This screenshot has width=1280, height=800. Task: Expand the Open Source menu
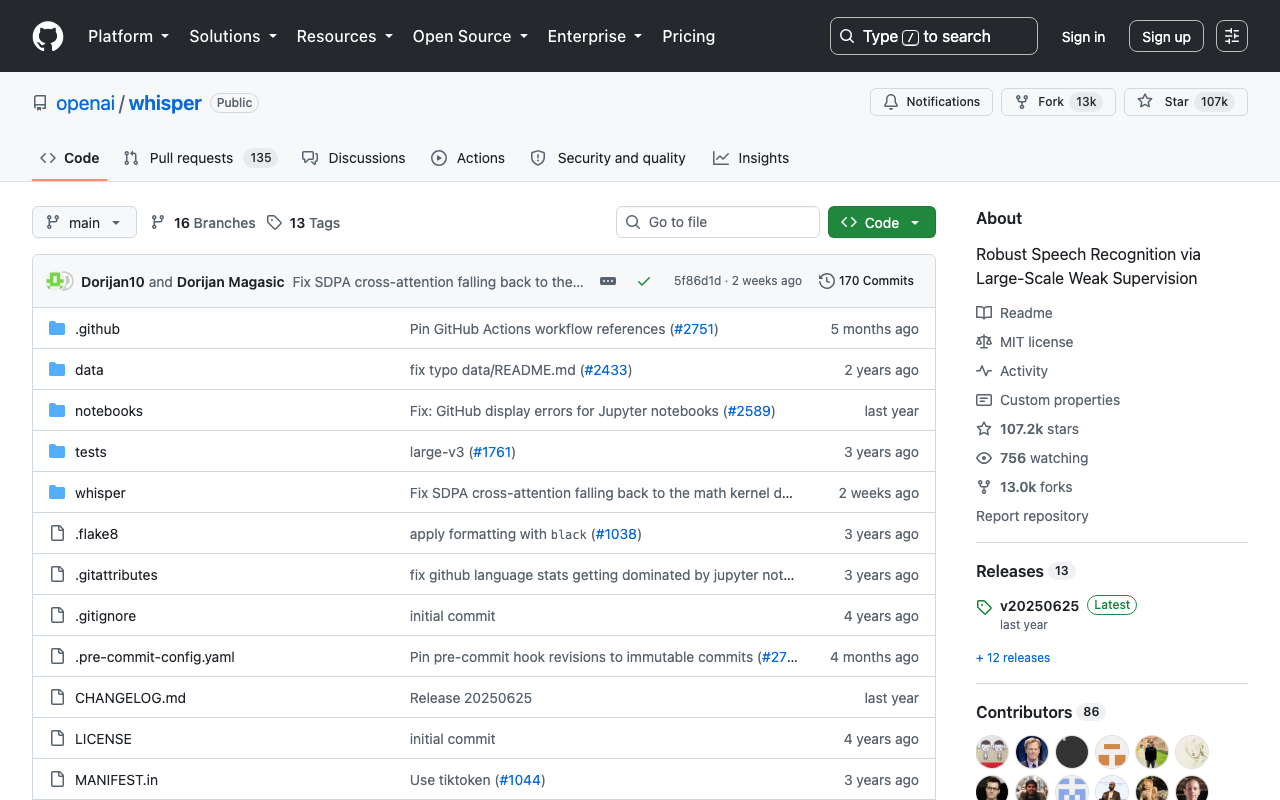pos(469,36)
